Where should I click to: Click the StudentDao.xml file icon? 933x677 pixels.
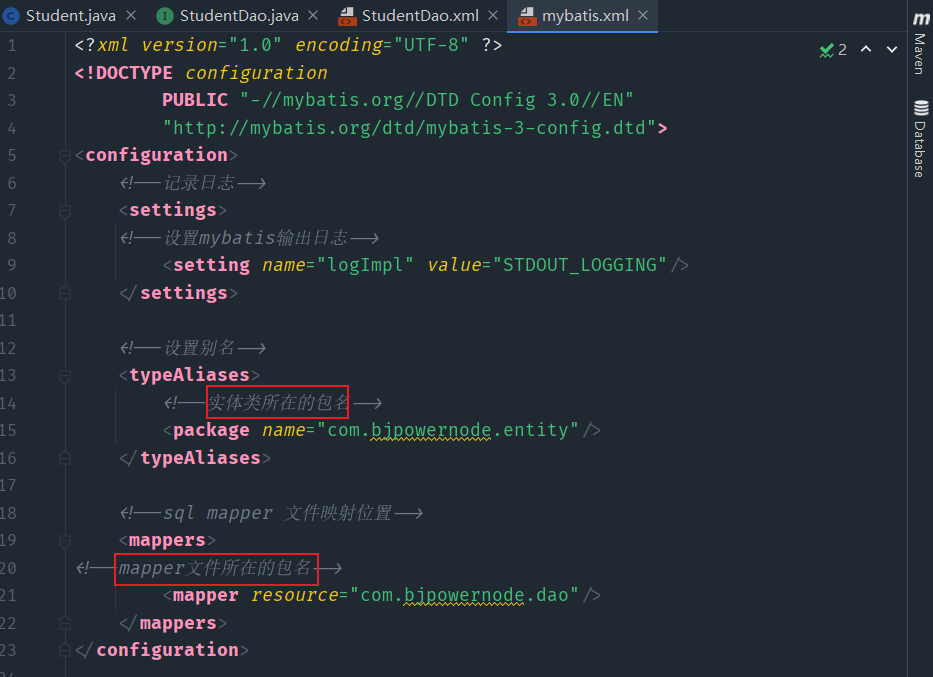point(347,17)
